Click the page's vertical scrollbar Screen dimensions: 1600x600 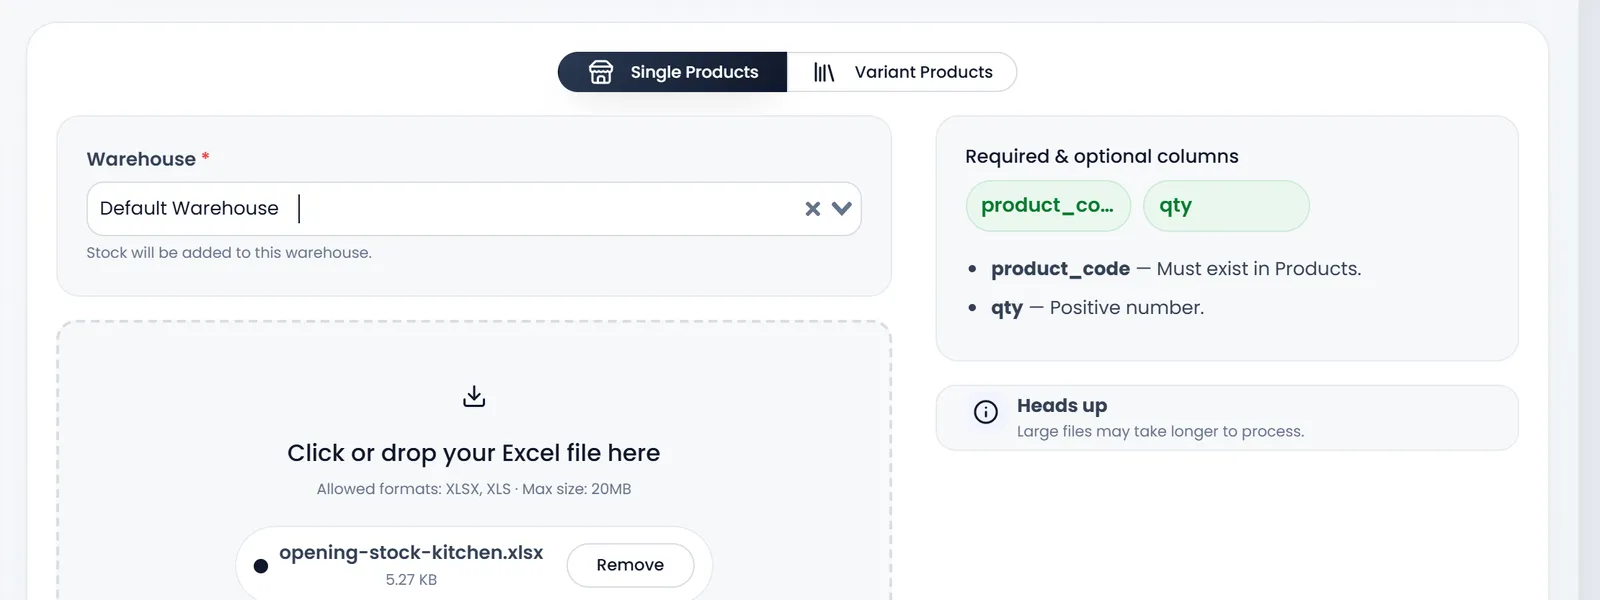pos(1589,300)
